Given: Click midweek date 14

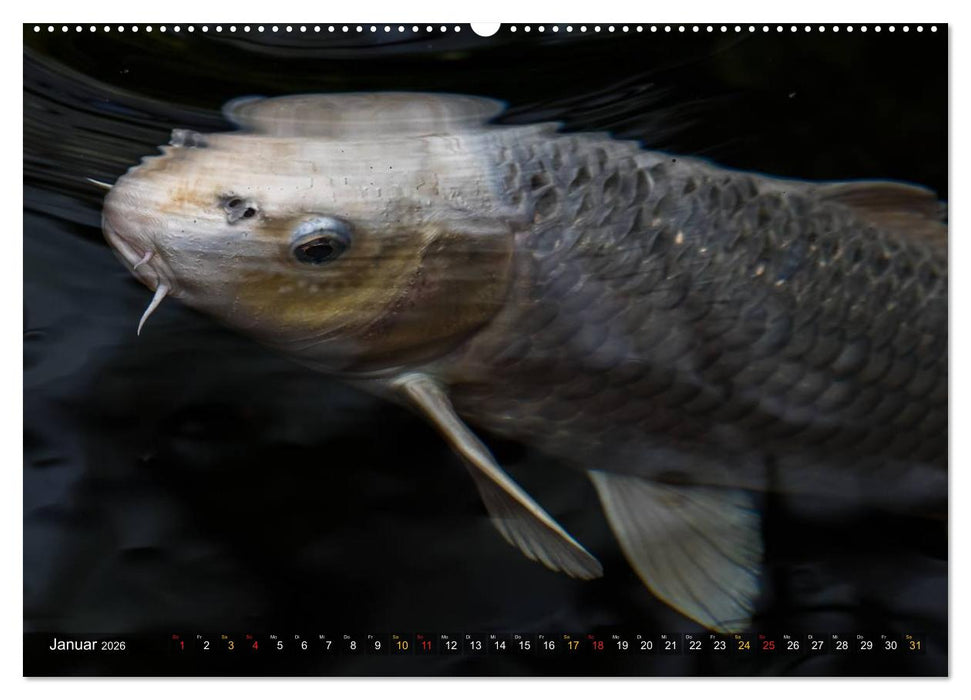Looking at the screenshot, I should (498, 648).
